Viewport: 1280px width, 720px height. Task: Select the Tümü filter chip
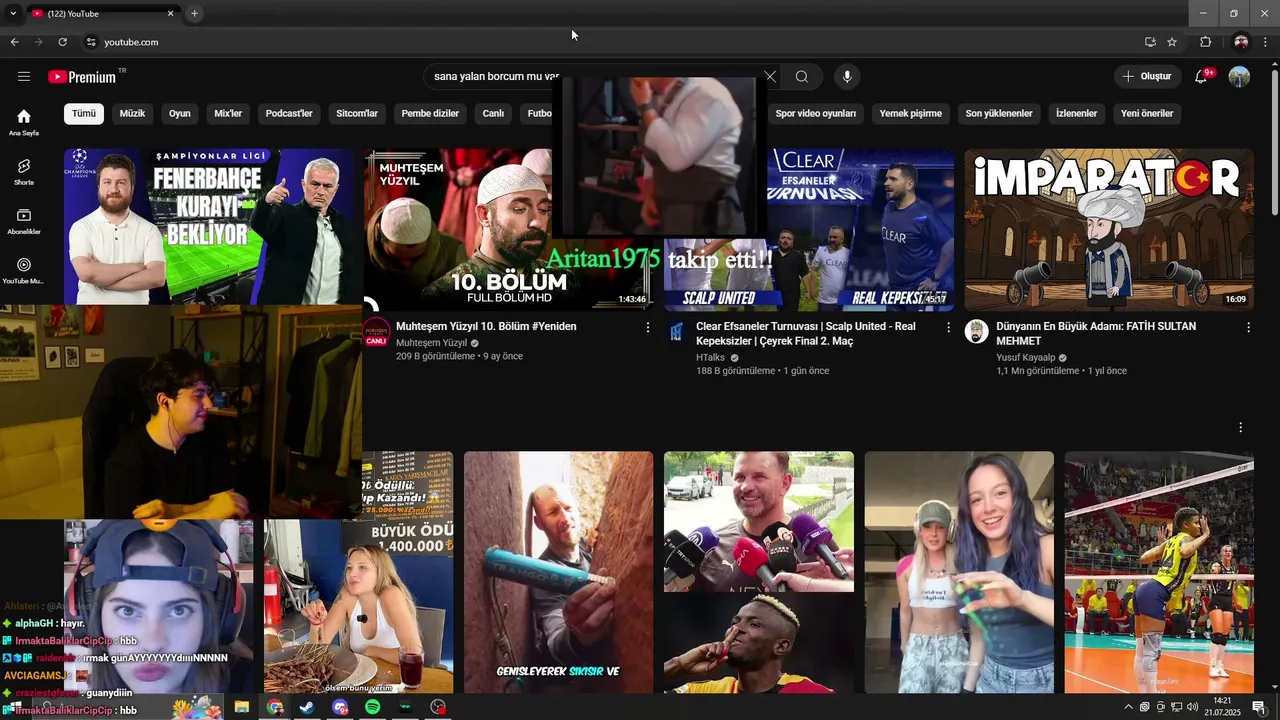[x=84, y=113]
